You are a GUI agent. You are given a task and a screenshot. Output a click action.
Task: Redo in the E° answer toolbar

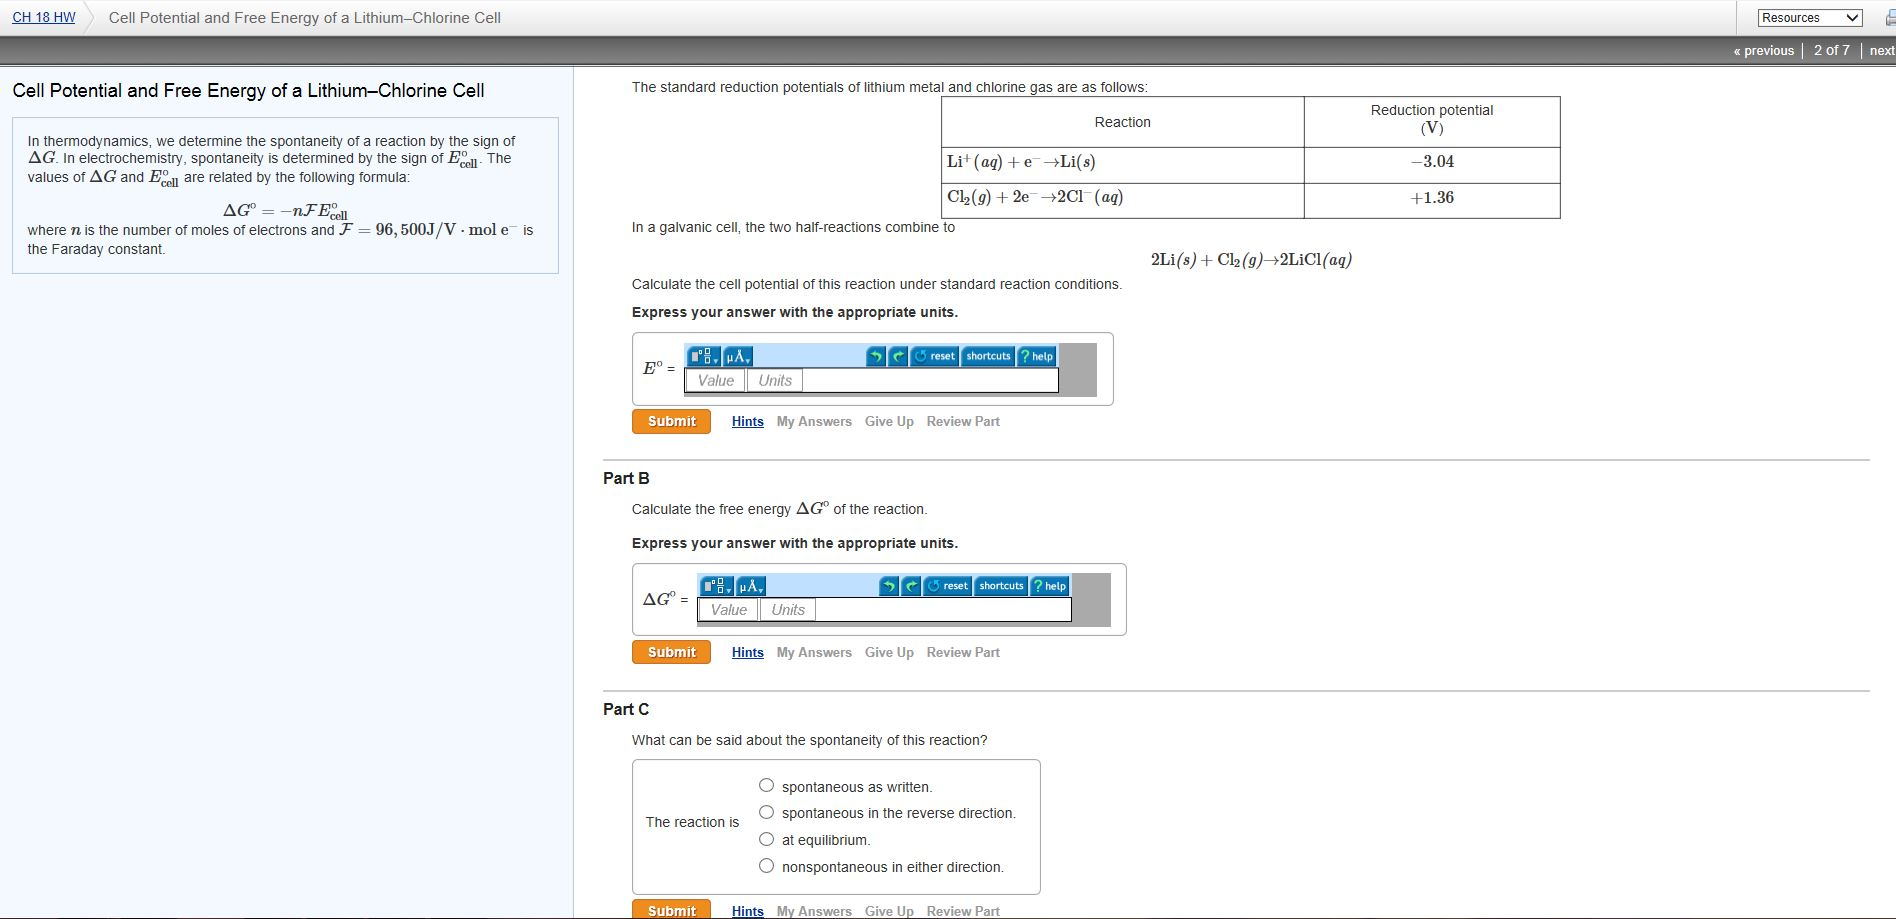coord(899,356)
